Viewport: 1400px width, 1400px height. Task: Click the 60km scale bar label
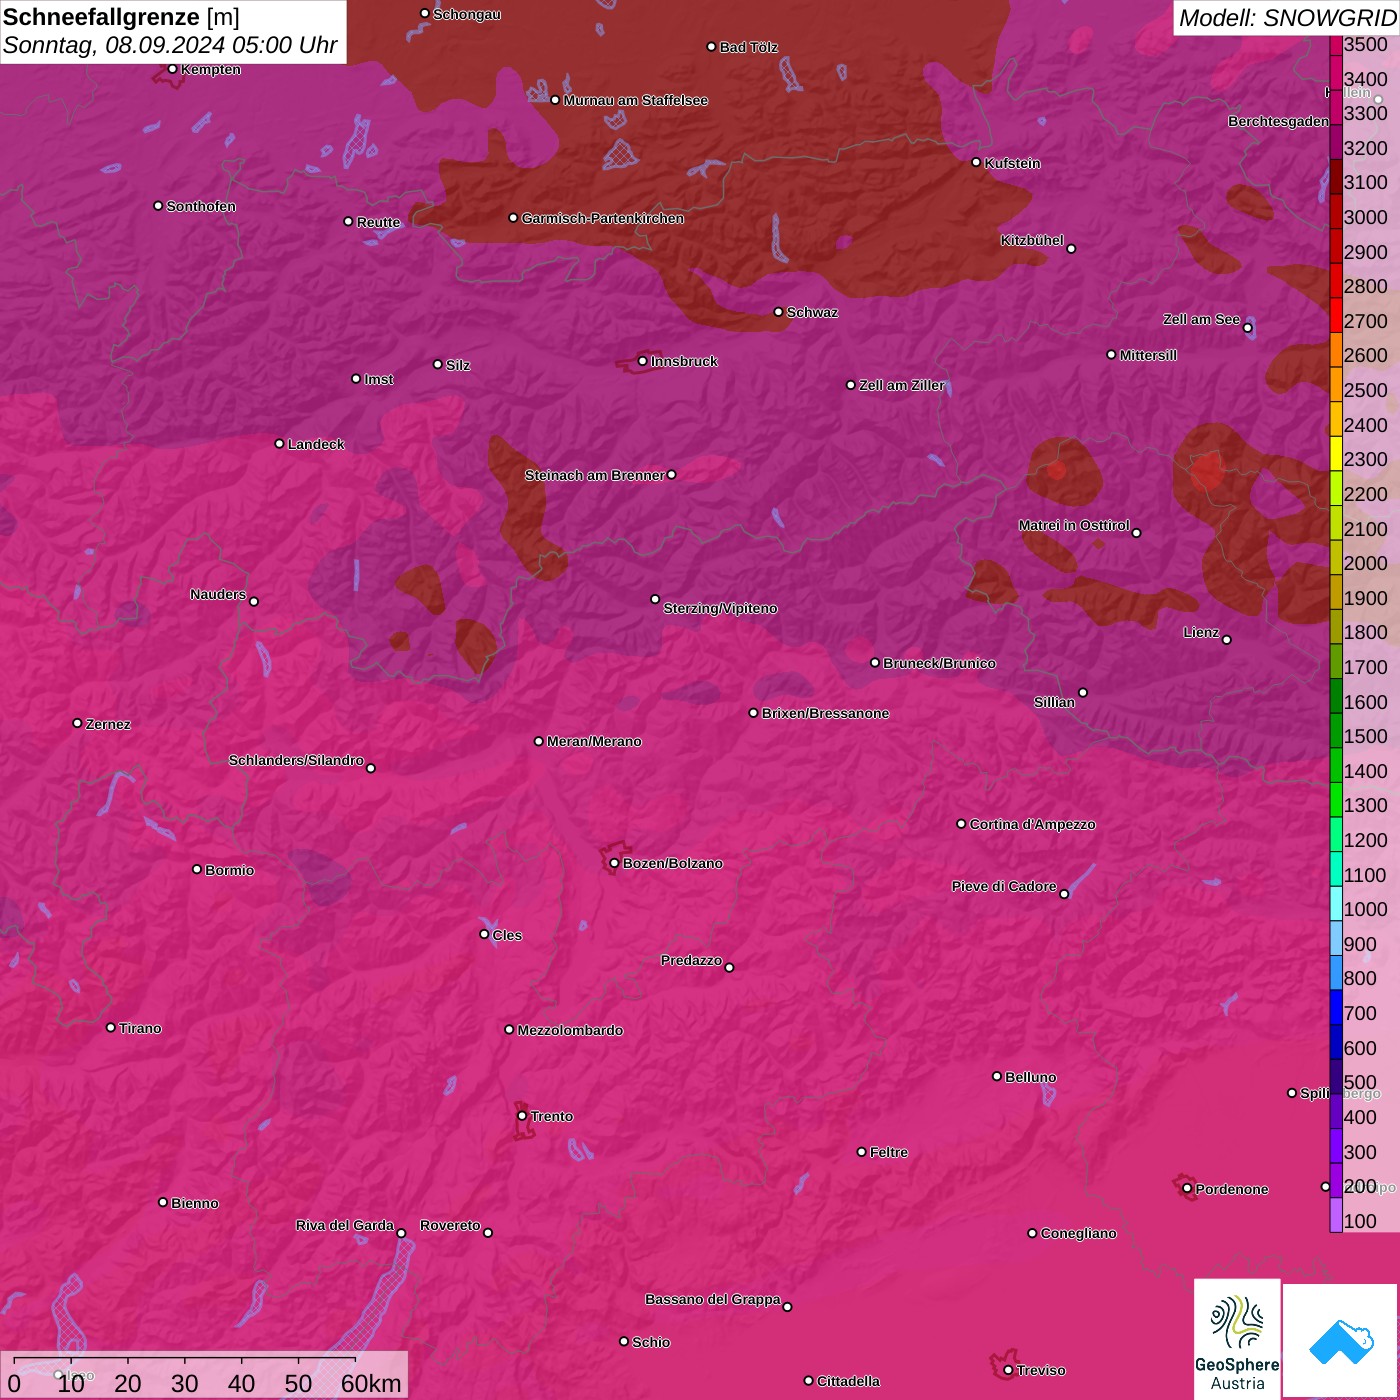point(371,1383)
